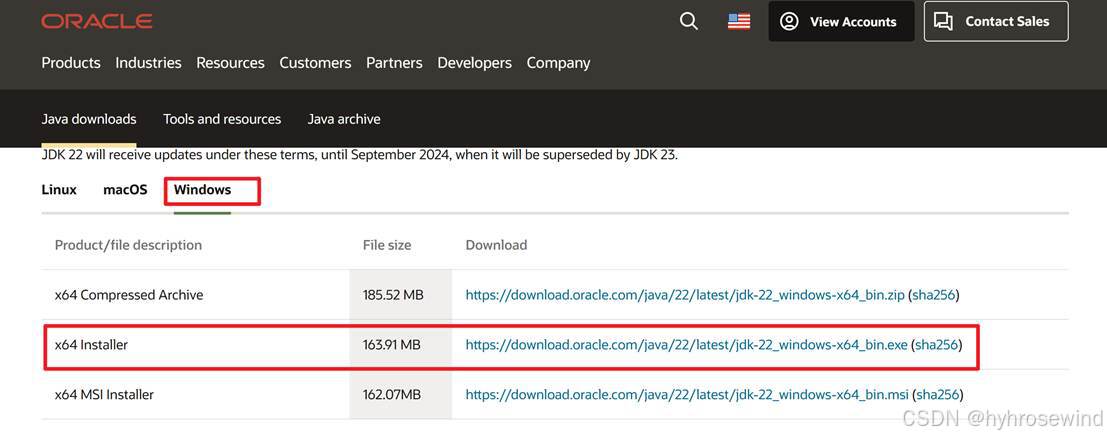Select the macOS platform tab
This screenshot has width=1107, height=438.
125,189
